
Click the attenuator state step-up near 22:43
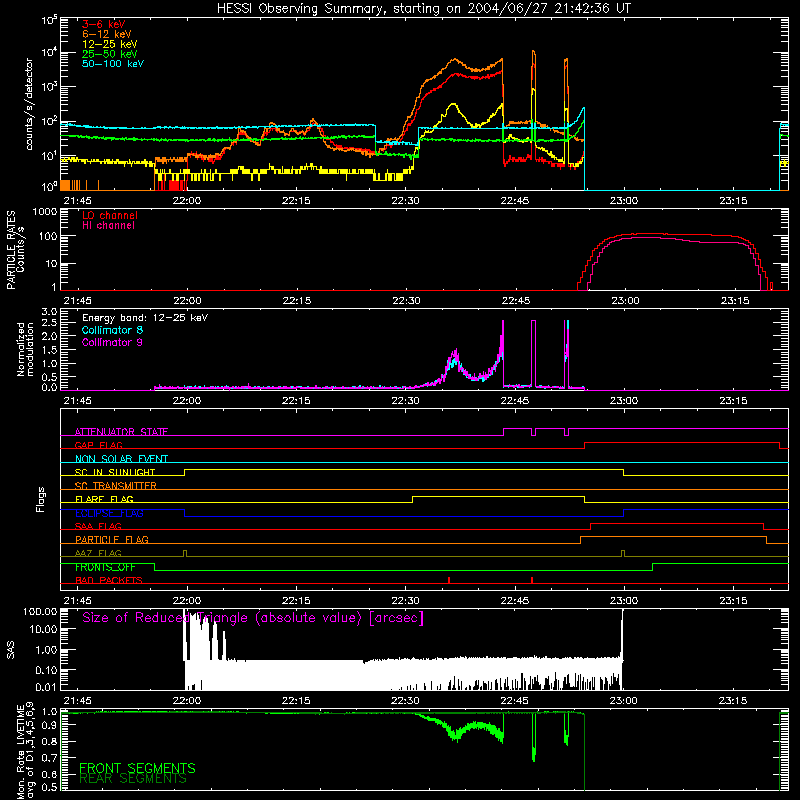pyautogui.click(x=504, y=432)
